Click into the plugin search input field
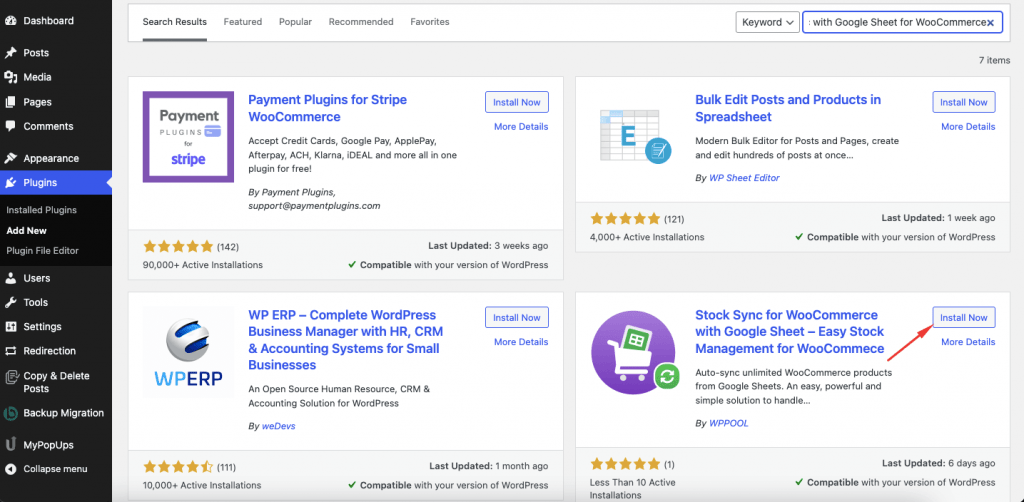Screen dimensions: 1024x502 click(902, 22)
